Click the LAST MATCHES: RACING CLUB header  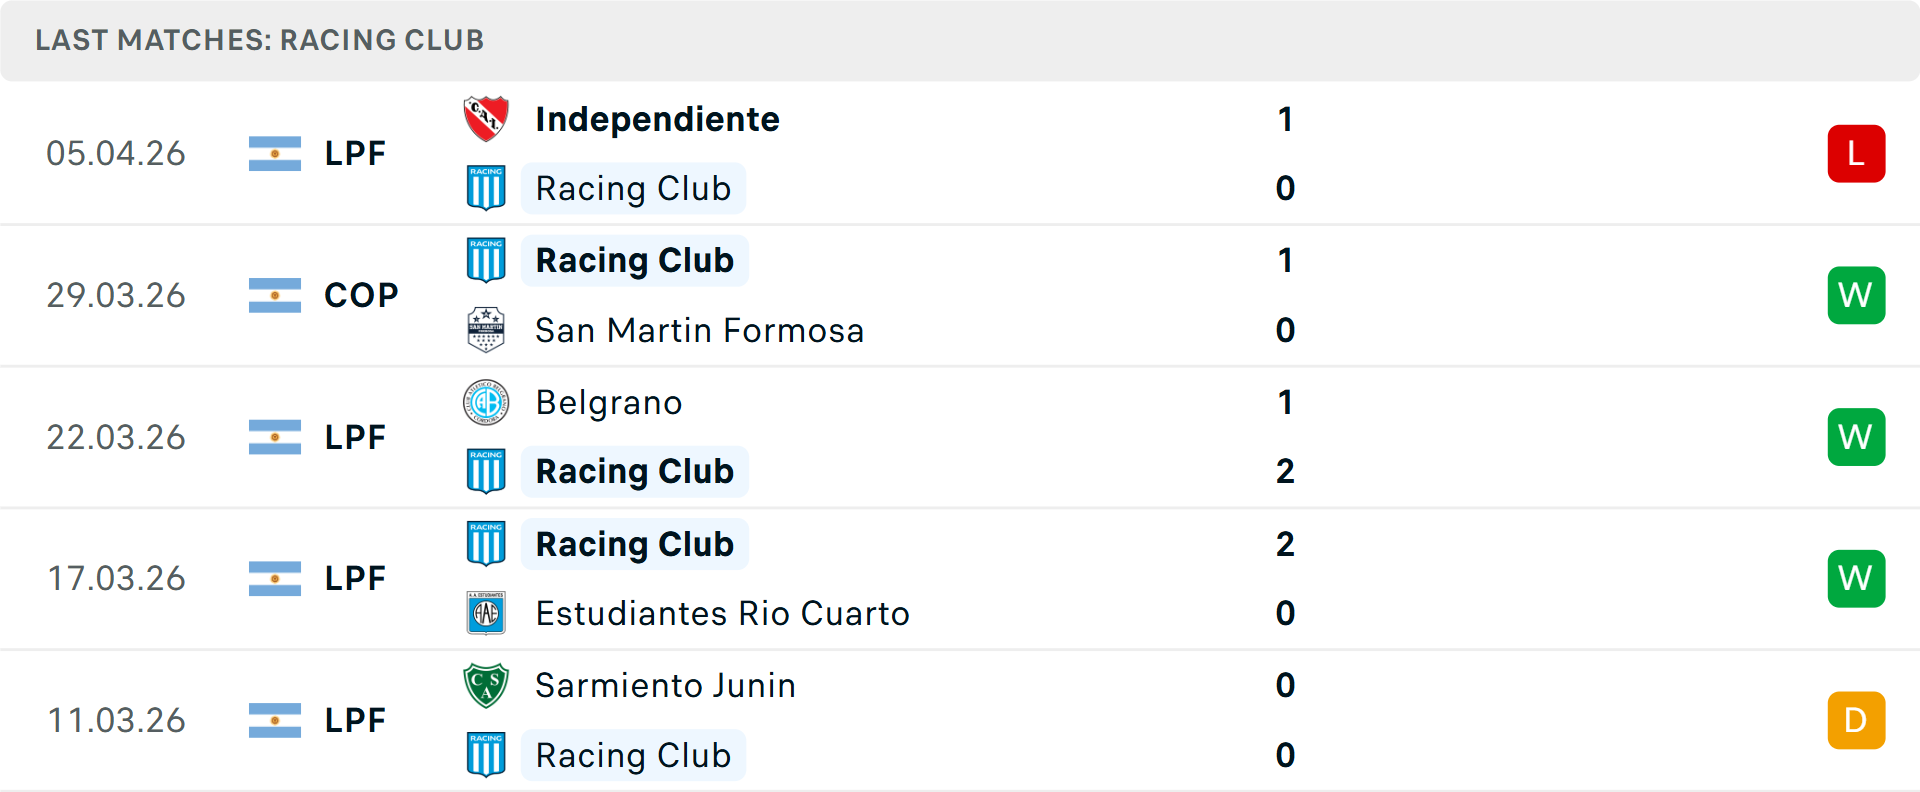[x=259, y=40]
